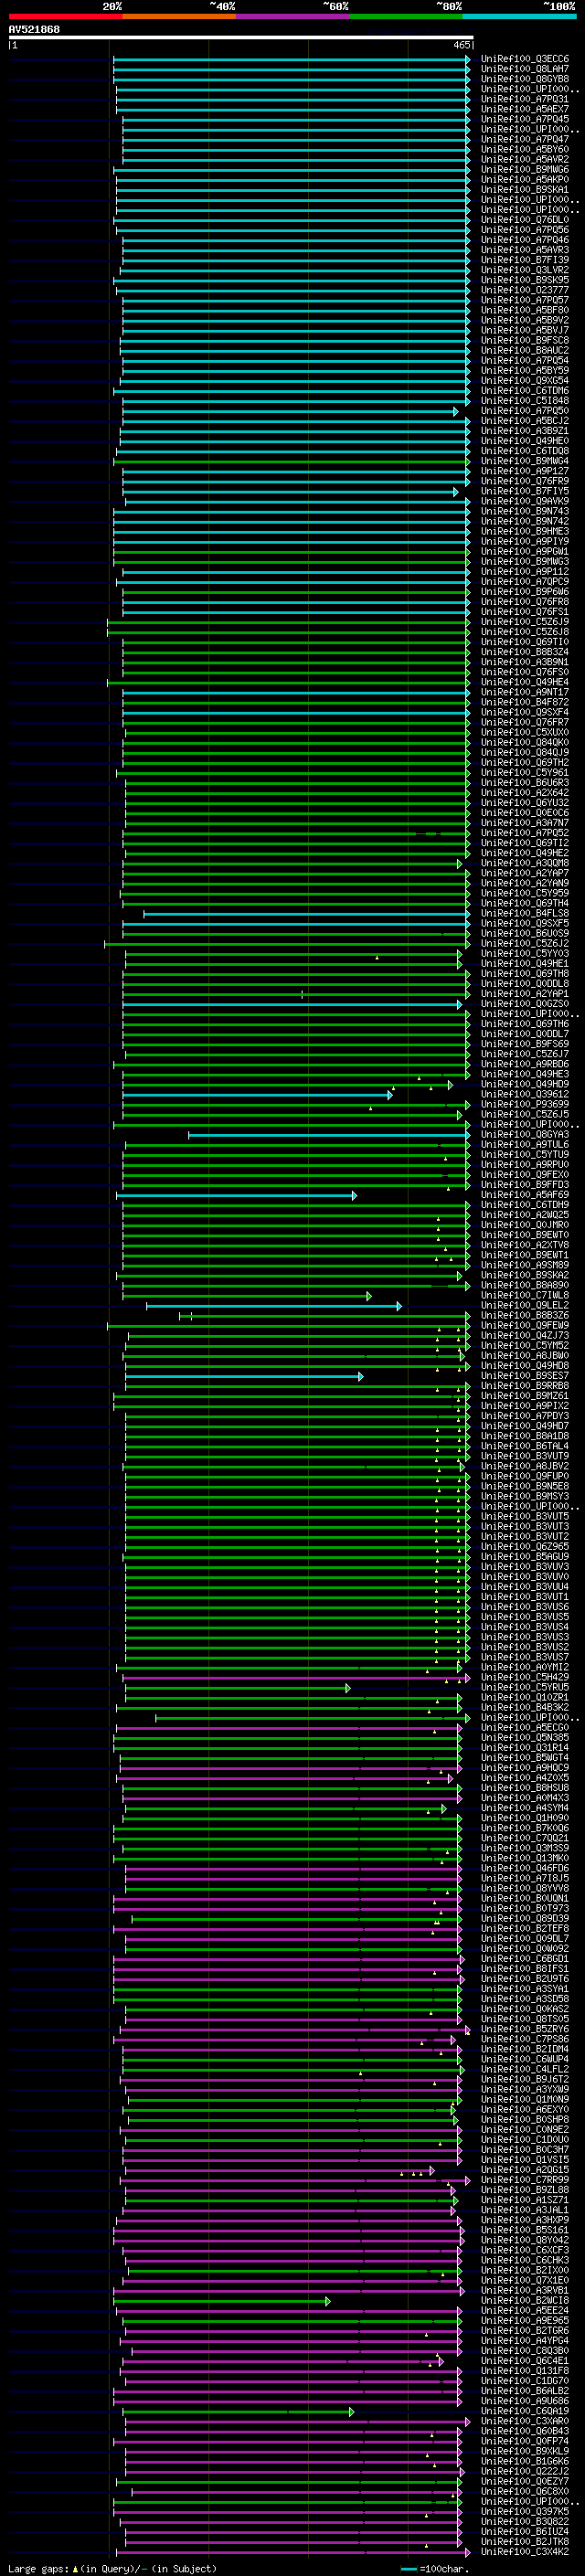This screenshot has height=2576, width=585.
Task: Open hit UniRef100_Q1H090
Action: click(525, 1817)
